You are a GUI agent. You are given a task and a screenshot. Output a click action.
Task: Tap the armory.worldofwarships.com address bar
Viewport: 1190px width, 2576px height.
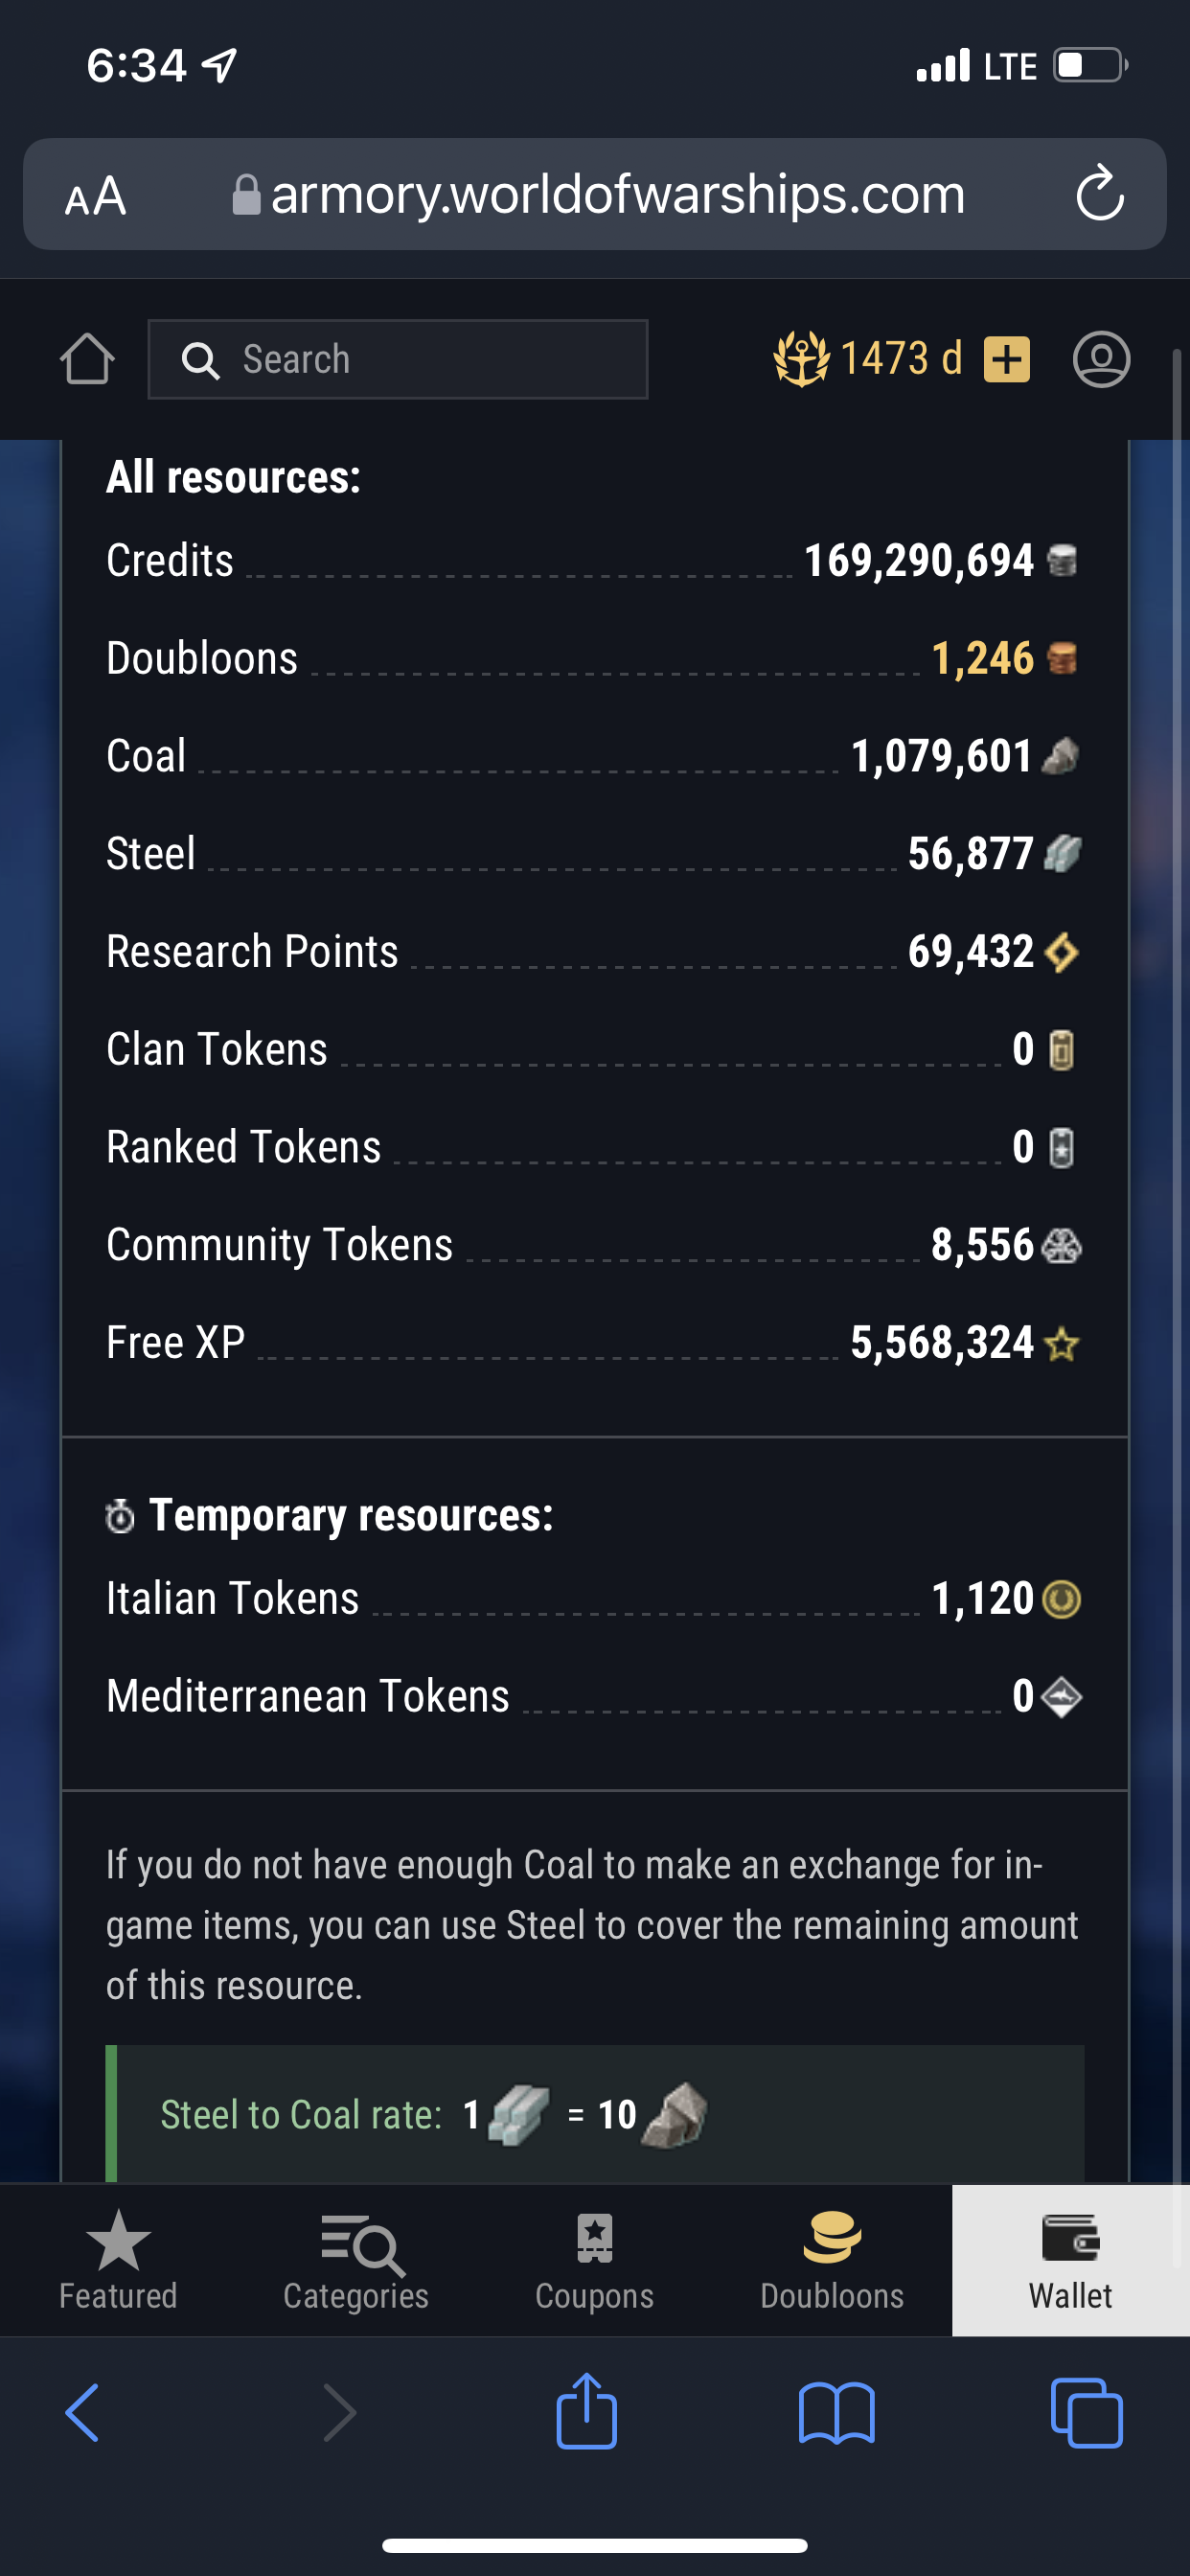[x=616, y=194]
